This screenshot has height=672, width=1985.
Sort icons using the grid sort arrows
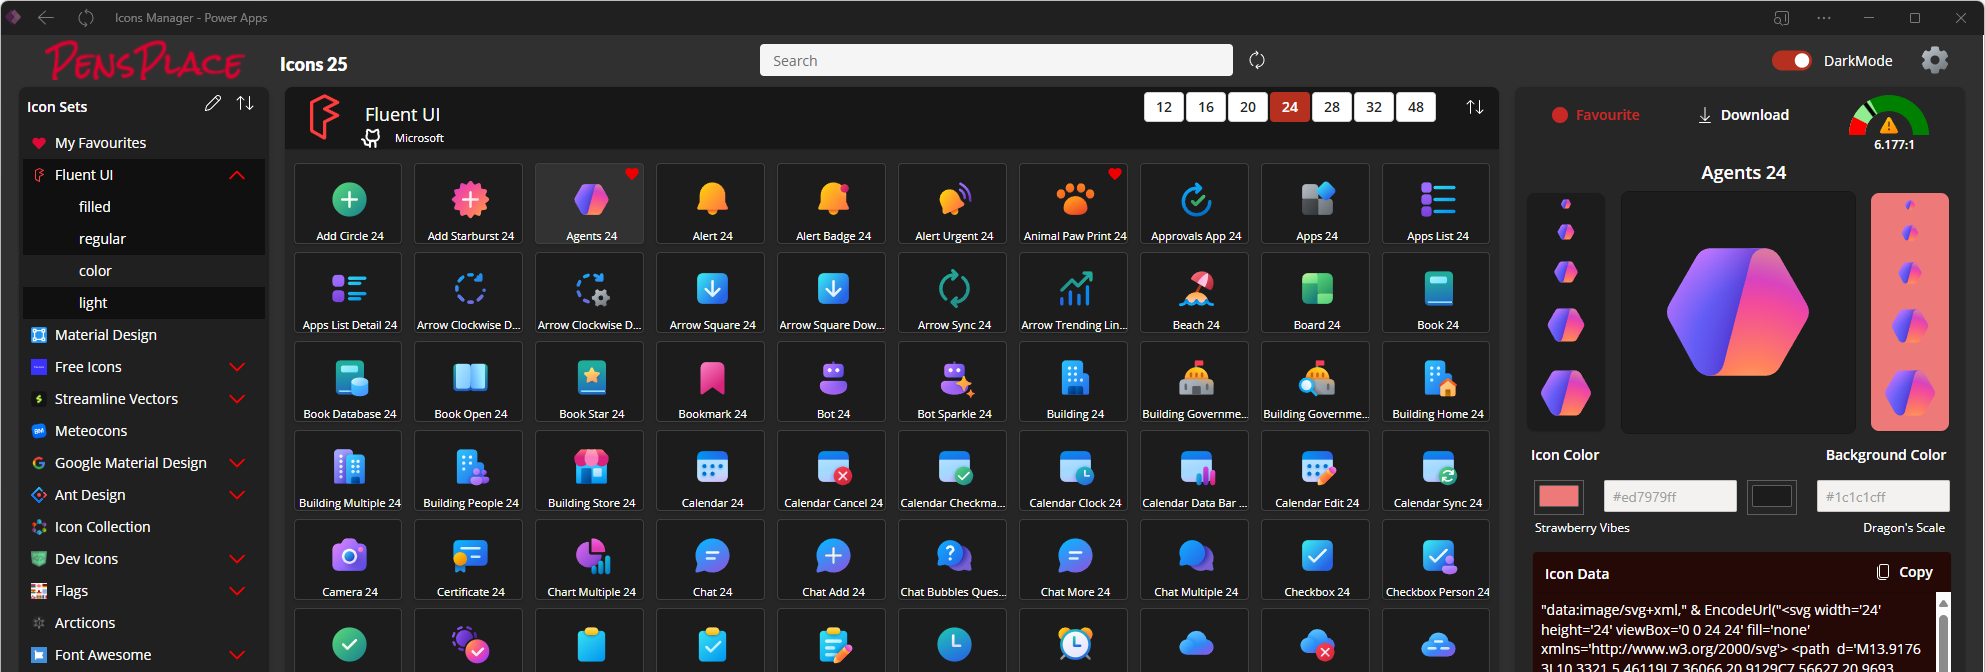click(1474, 107)
